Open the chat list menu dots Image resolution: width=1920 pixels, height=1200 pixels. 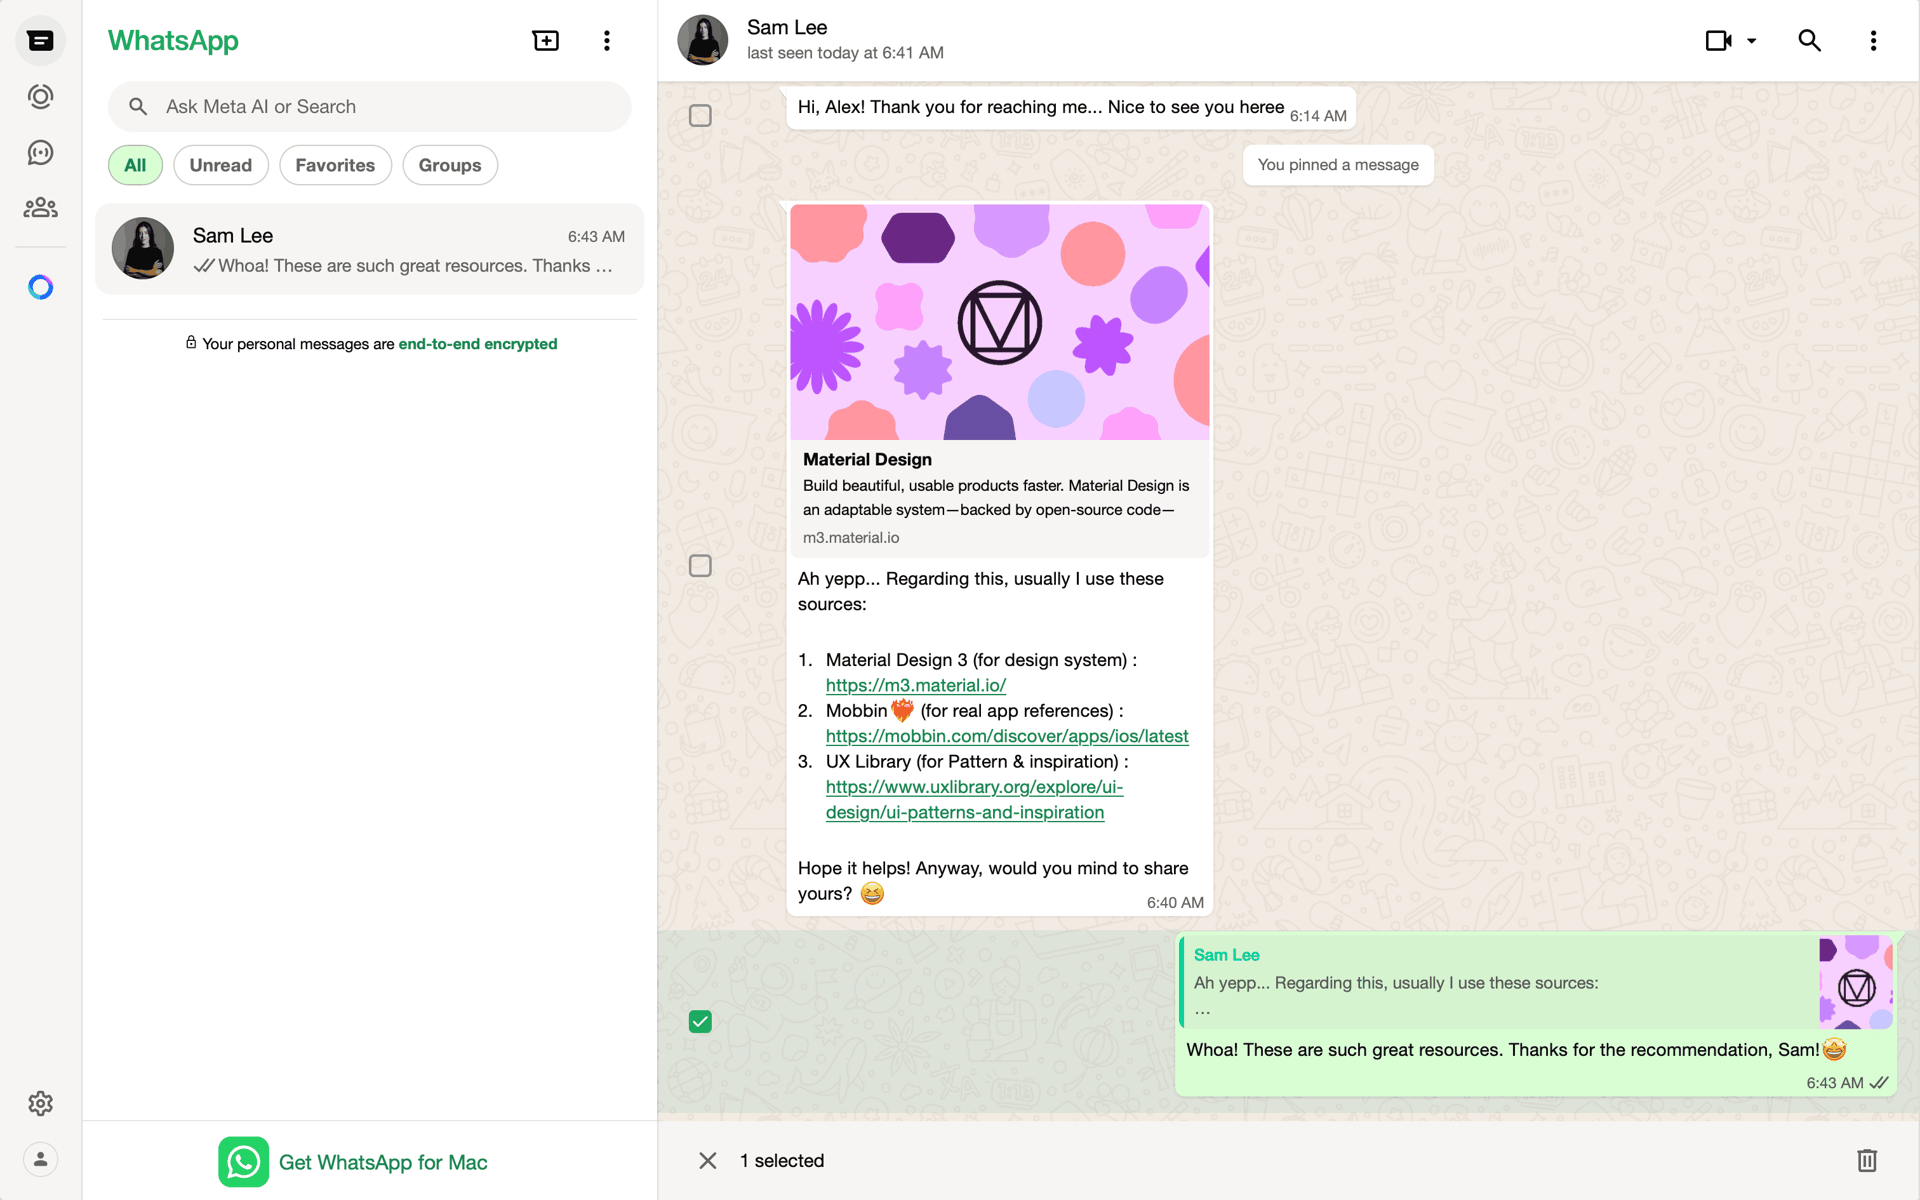[x=607, y=41]
